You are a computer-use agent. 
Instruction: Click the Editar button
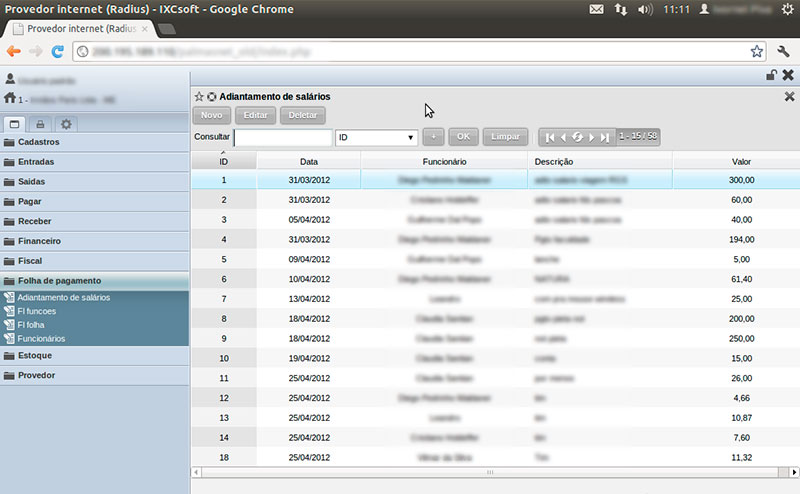pos(256,115)
